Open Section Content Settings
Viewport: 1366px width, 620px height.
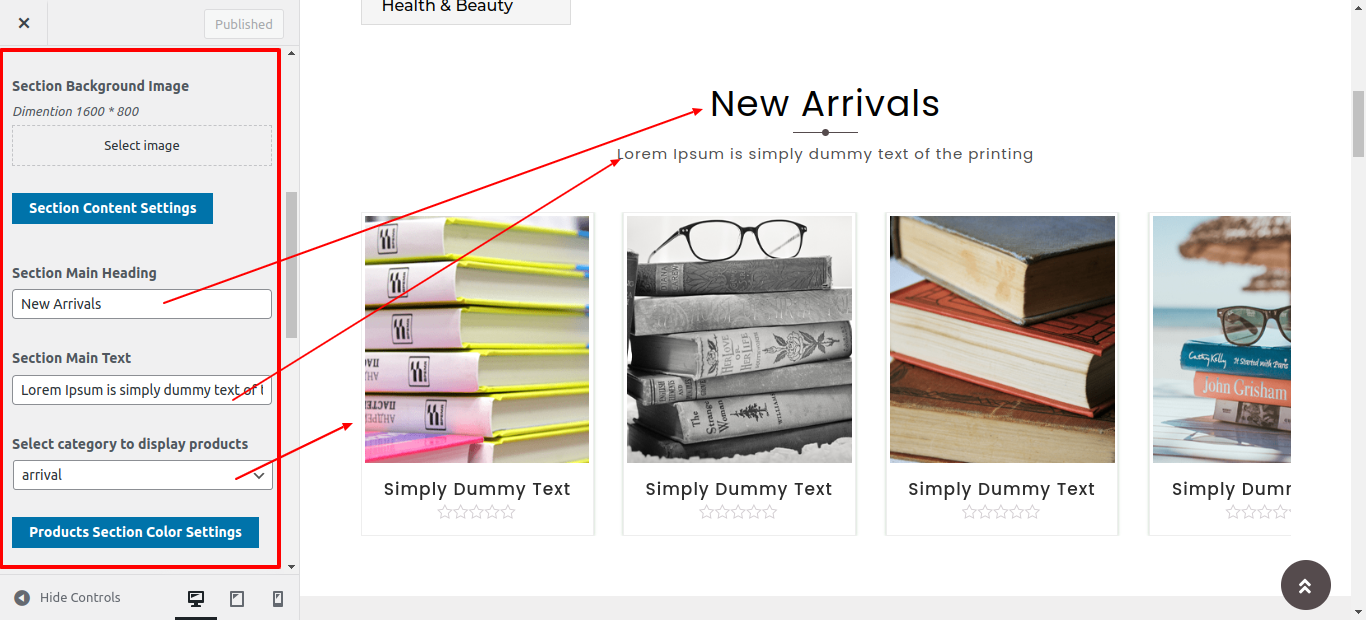pyautogui.click(x=112, y=208)
